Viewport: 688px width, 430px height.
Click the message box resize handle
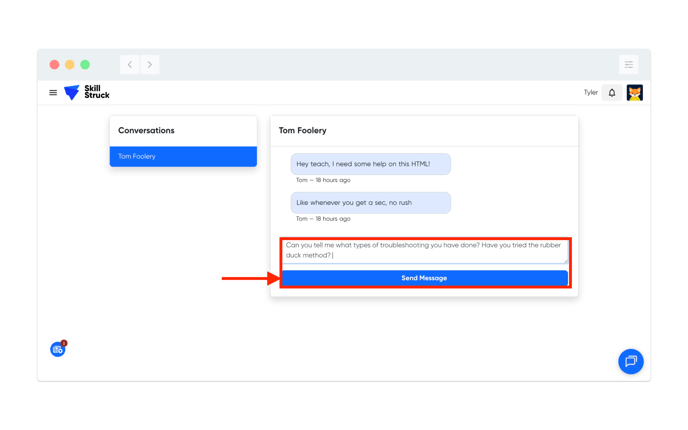click(565, 261)
